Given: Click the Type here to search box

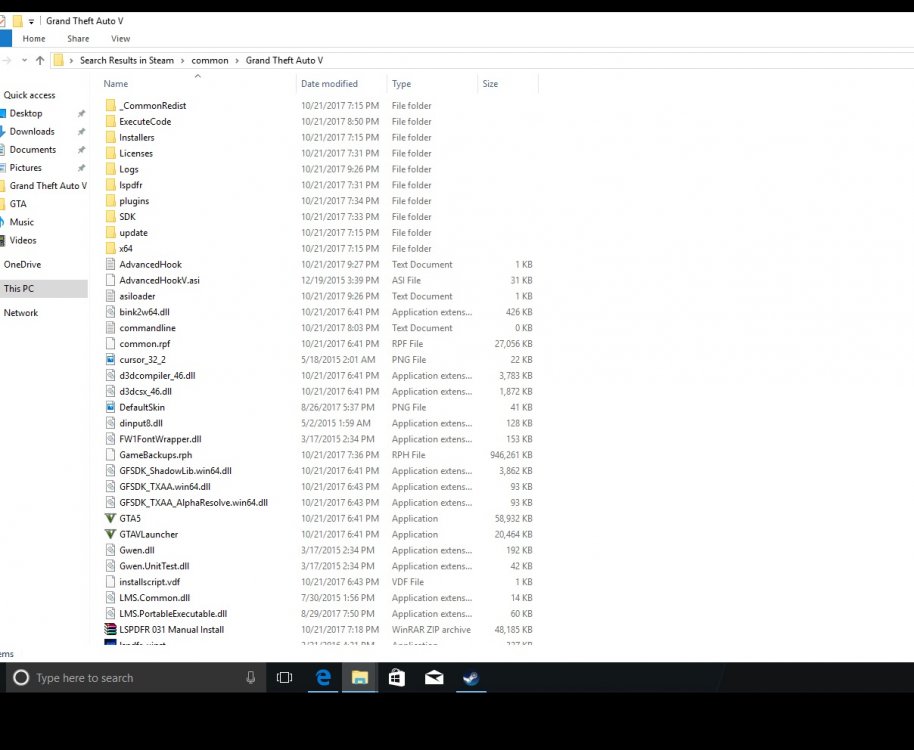Looking at the screenshot, I should (x=136, y=677).
